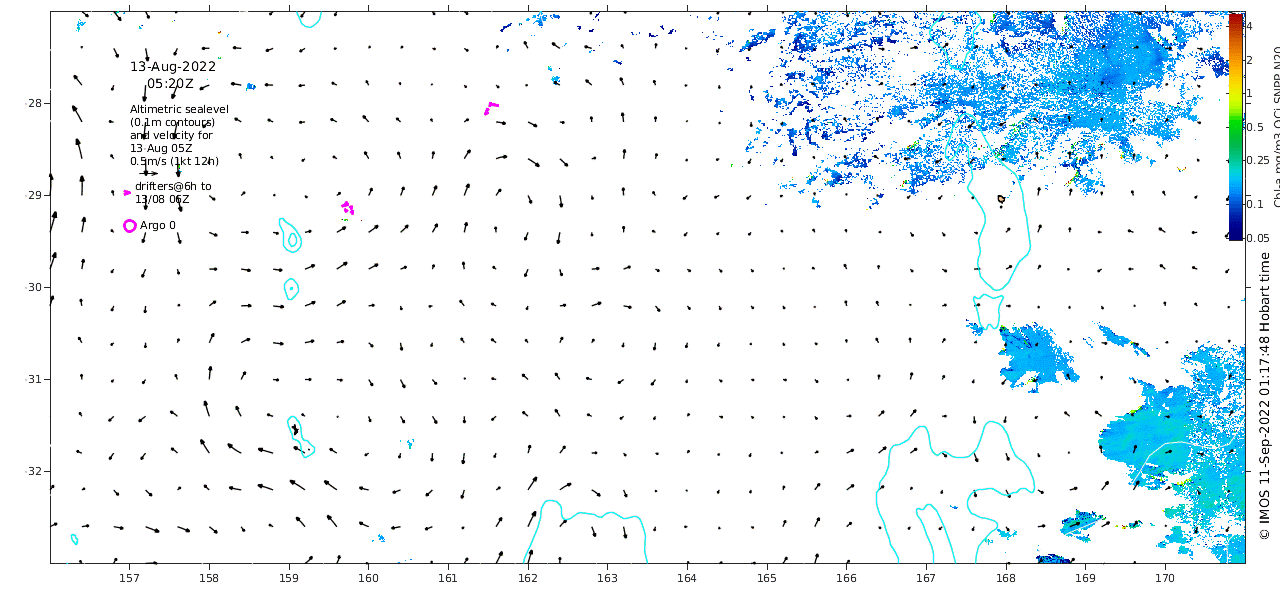Image resolution: width=1280 pixels, height=590 pixels.
Task: Click latitude tick label -30
Action: (x=33, y=287)
